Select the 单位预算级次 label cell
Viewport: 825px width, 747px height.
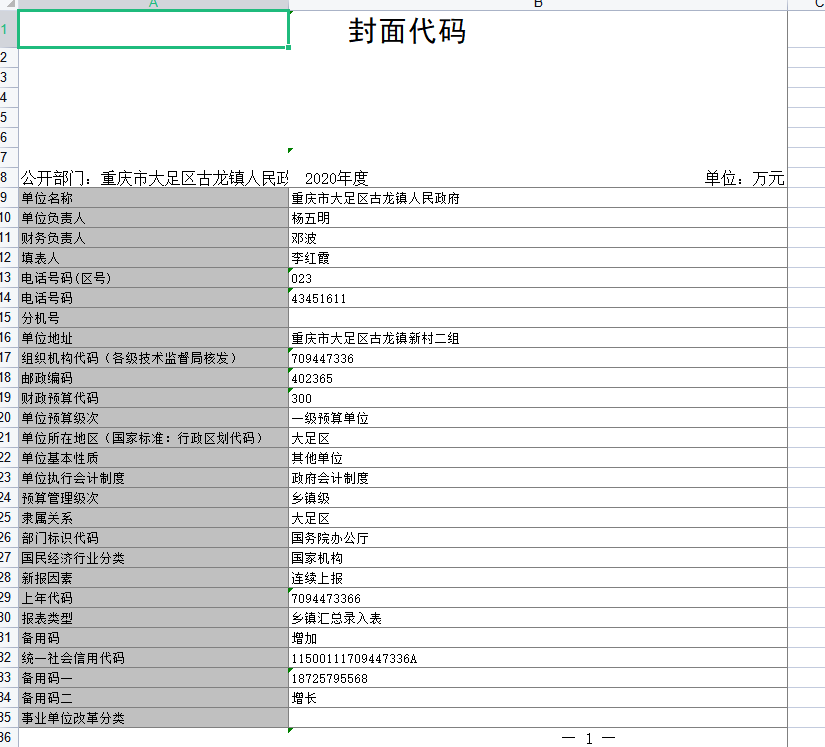coord(153,418)
